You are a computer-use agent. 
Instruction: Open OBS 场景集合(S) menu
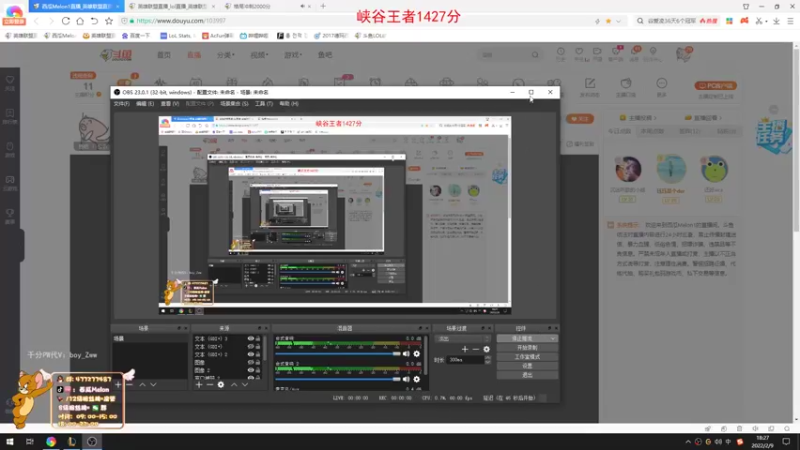[234, 104]
